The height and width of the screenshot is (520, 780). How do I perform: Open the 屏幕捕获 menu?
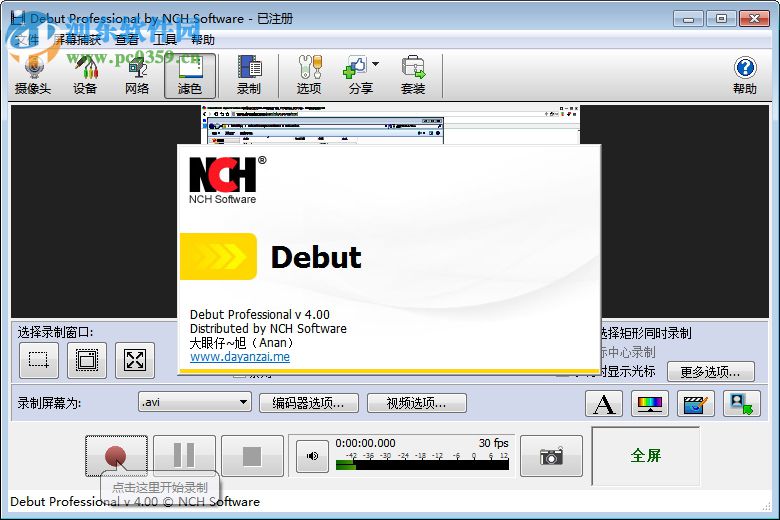pos(78,39)
